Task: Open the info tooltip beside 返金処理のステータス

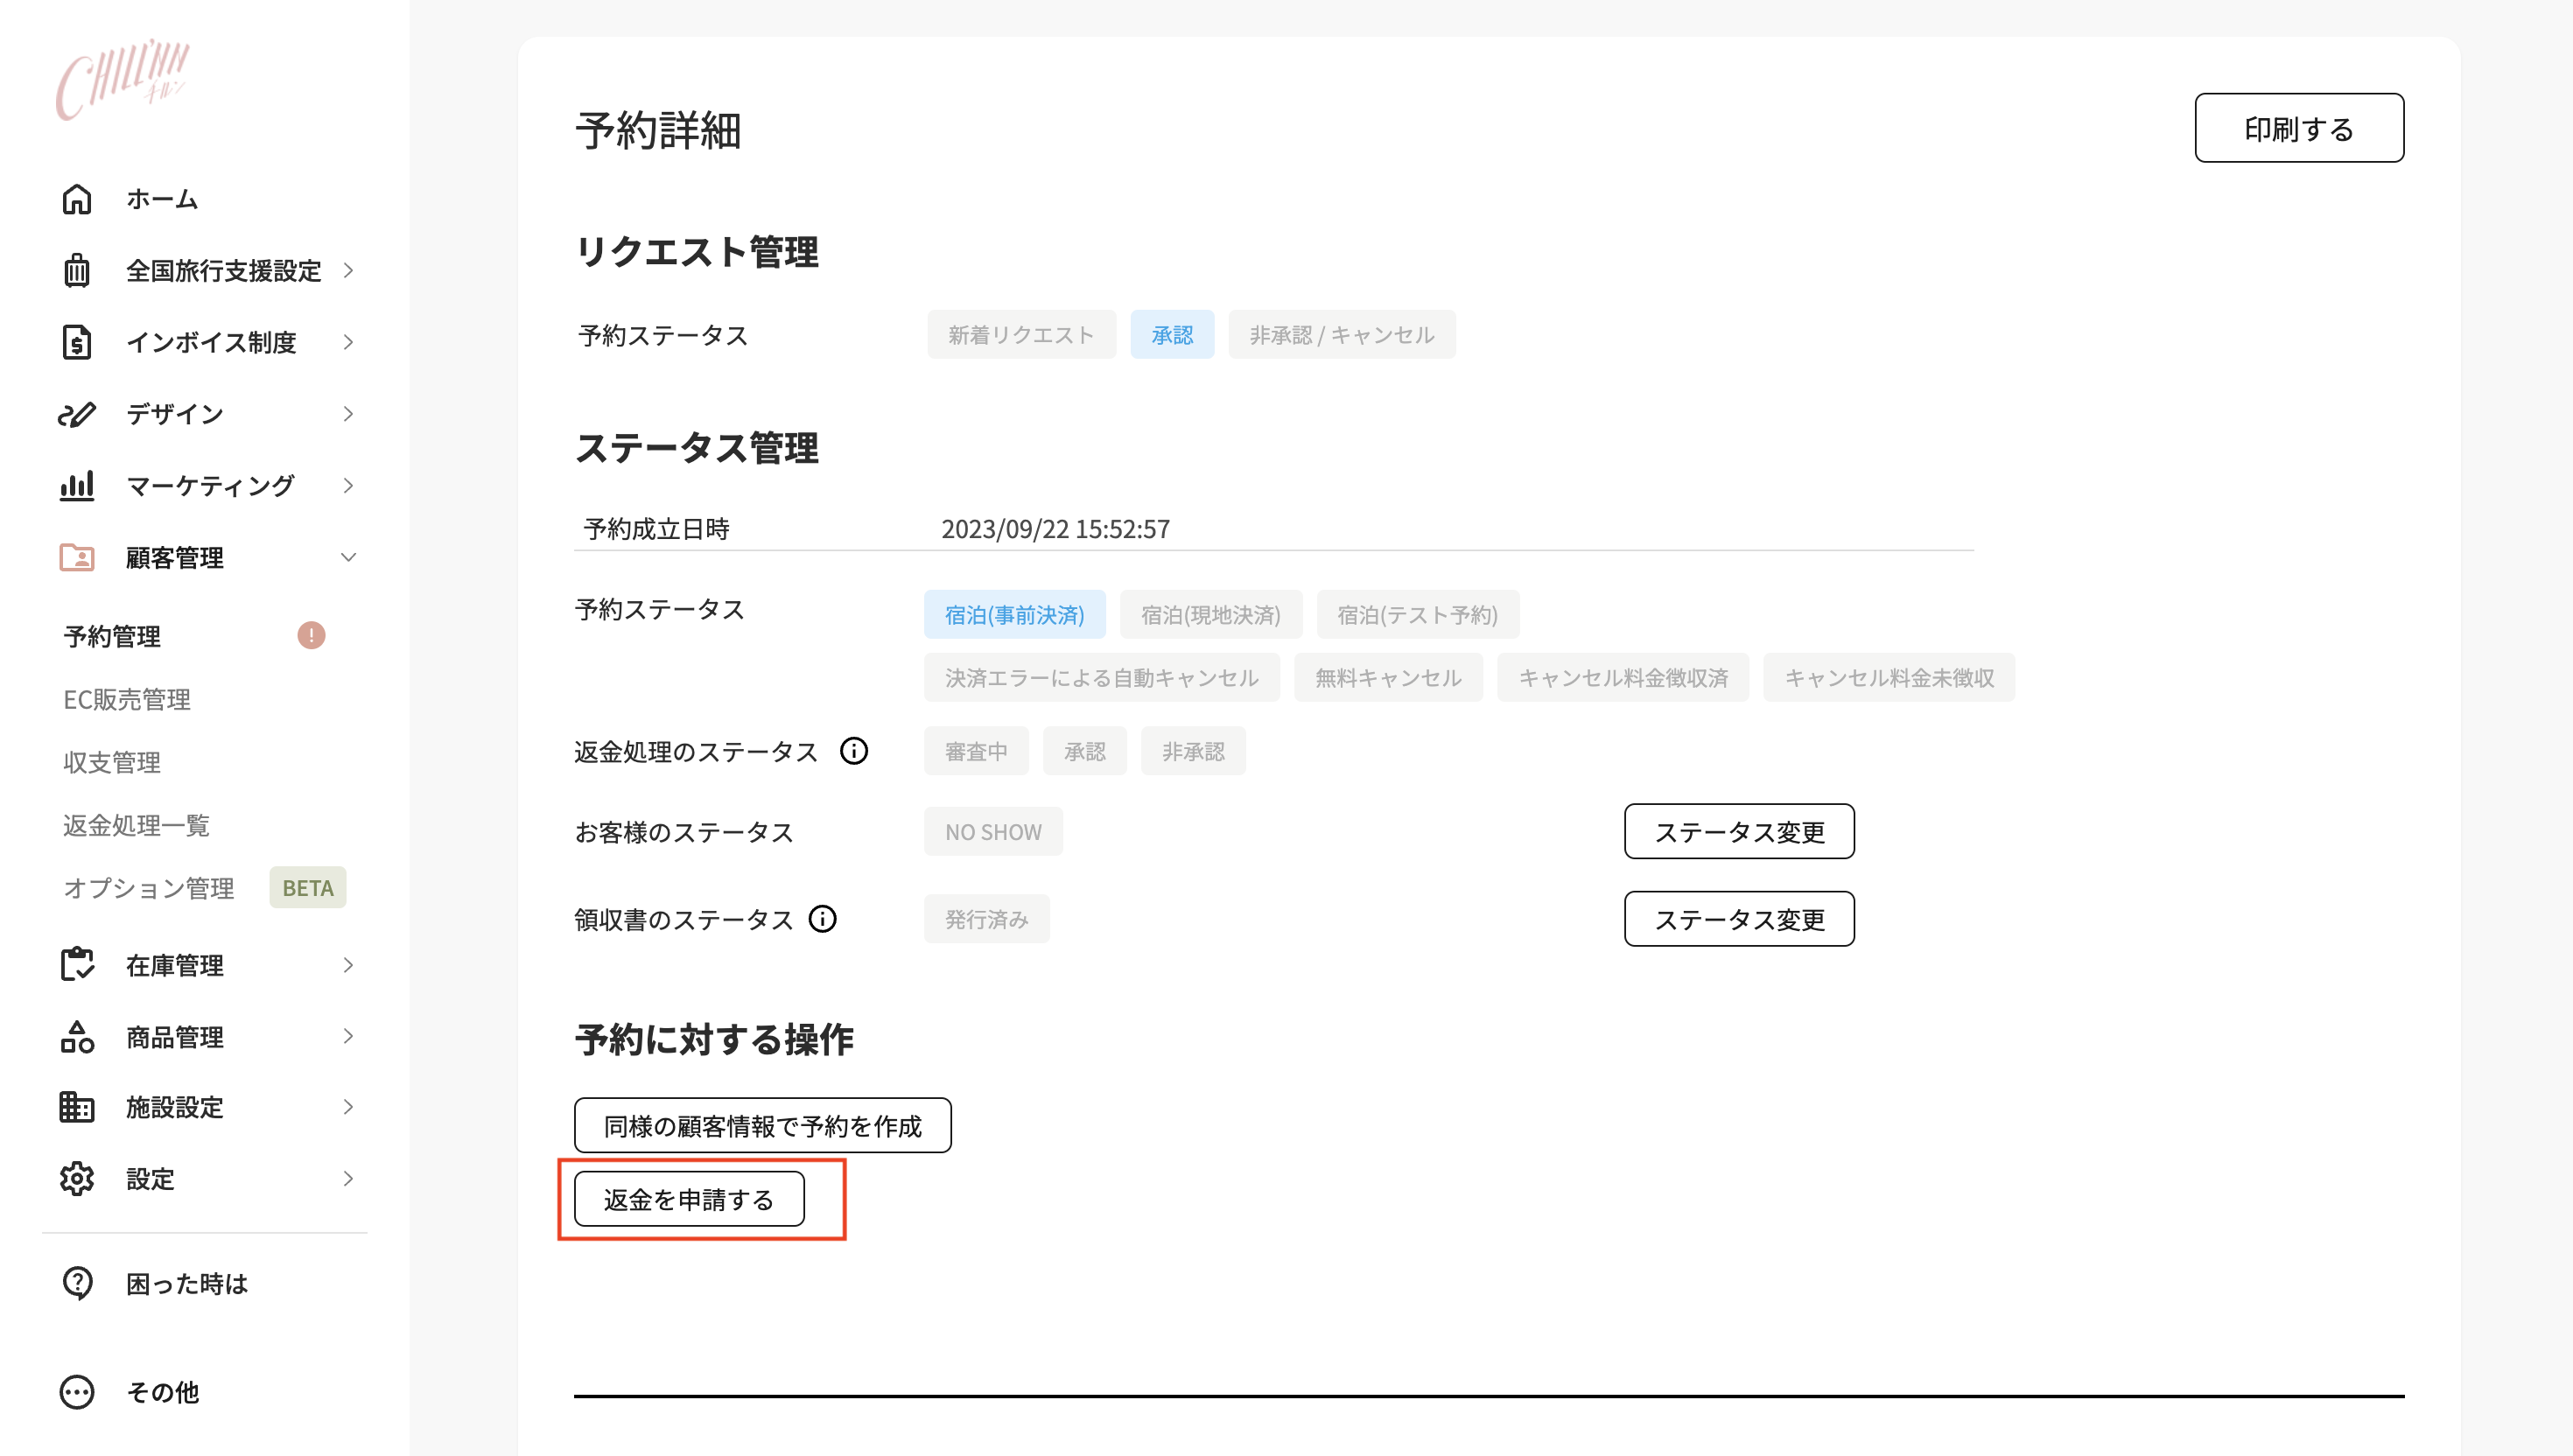Action: (x=854, y=751)
